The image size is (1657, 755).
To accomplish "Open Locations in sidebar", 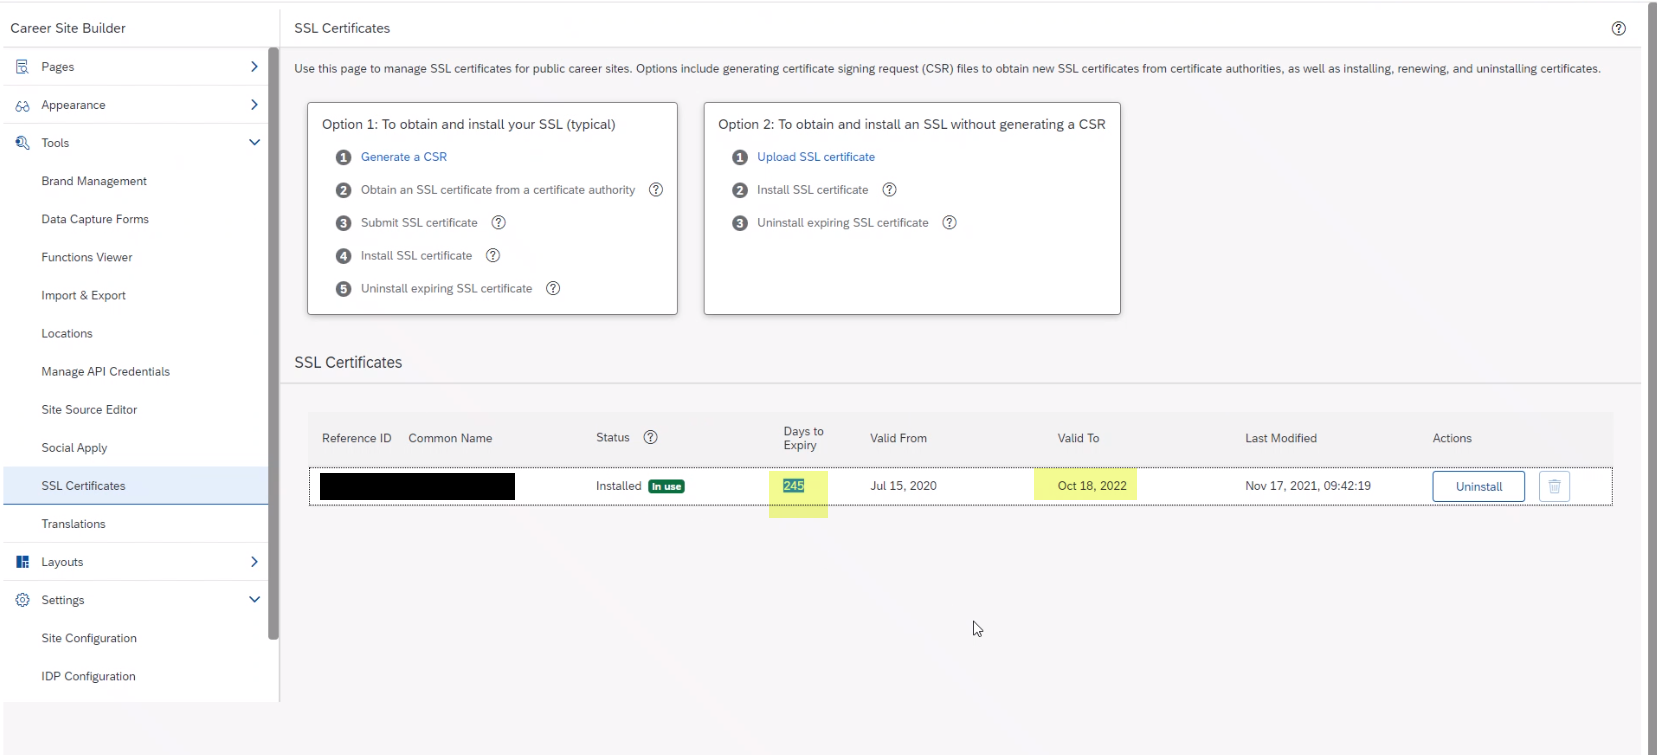I will (67, 333).
